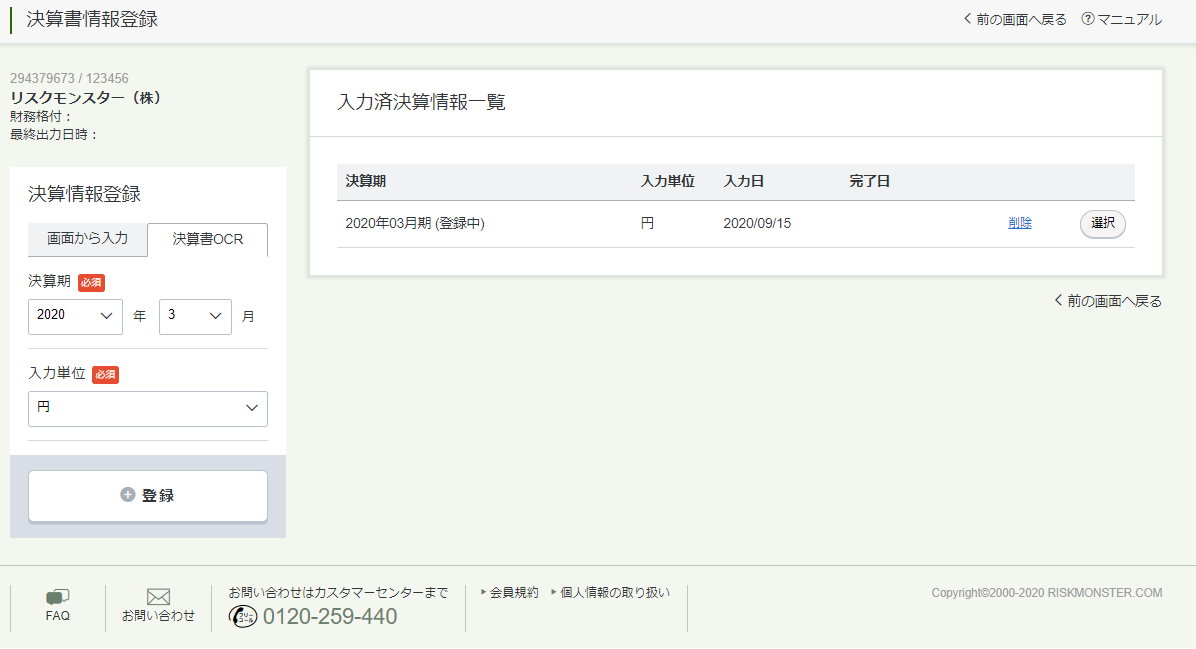Click the FAQ speech bubble icon
The image size is (1196, 649).
(x=58, y=597)
